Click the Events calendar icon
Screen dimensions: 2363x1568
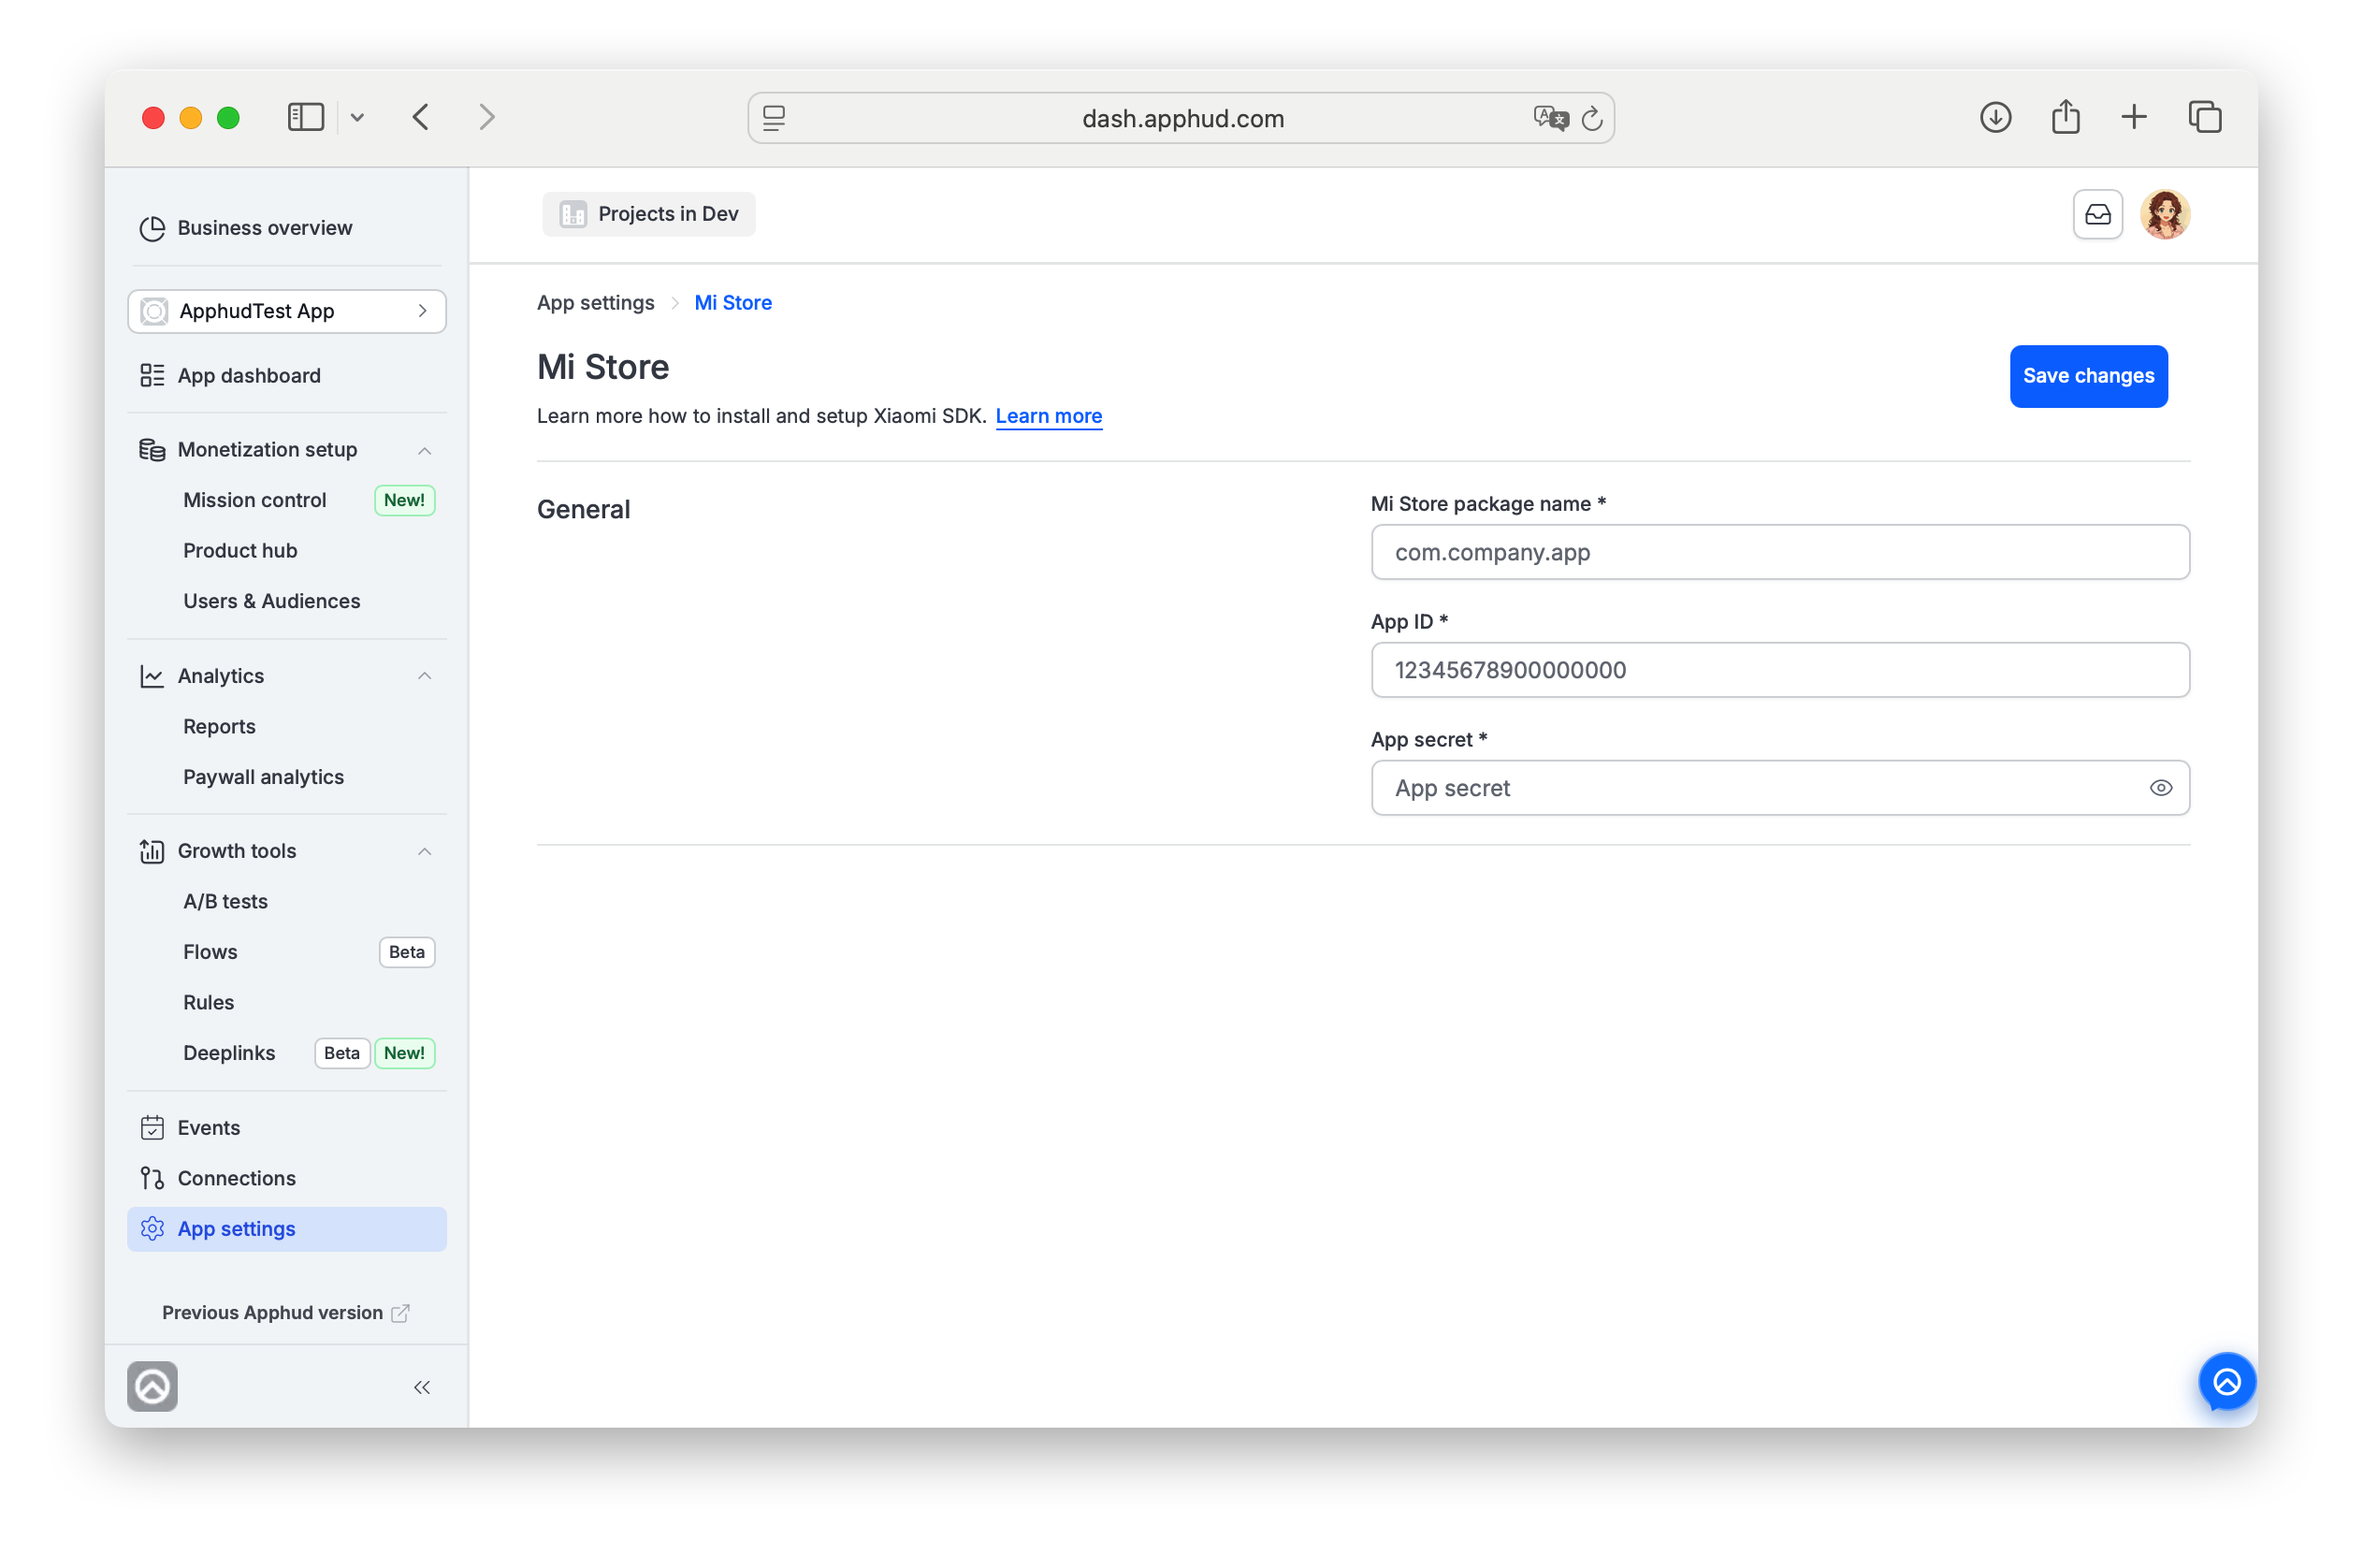[x=152, y=1128]
